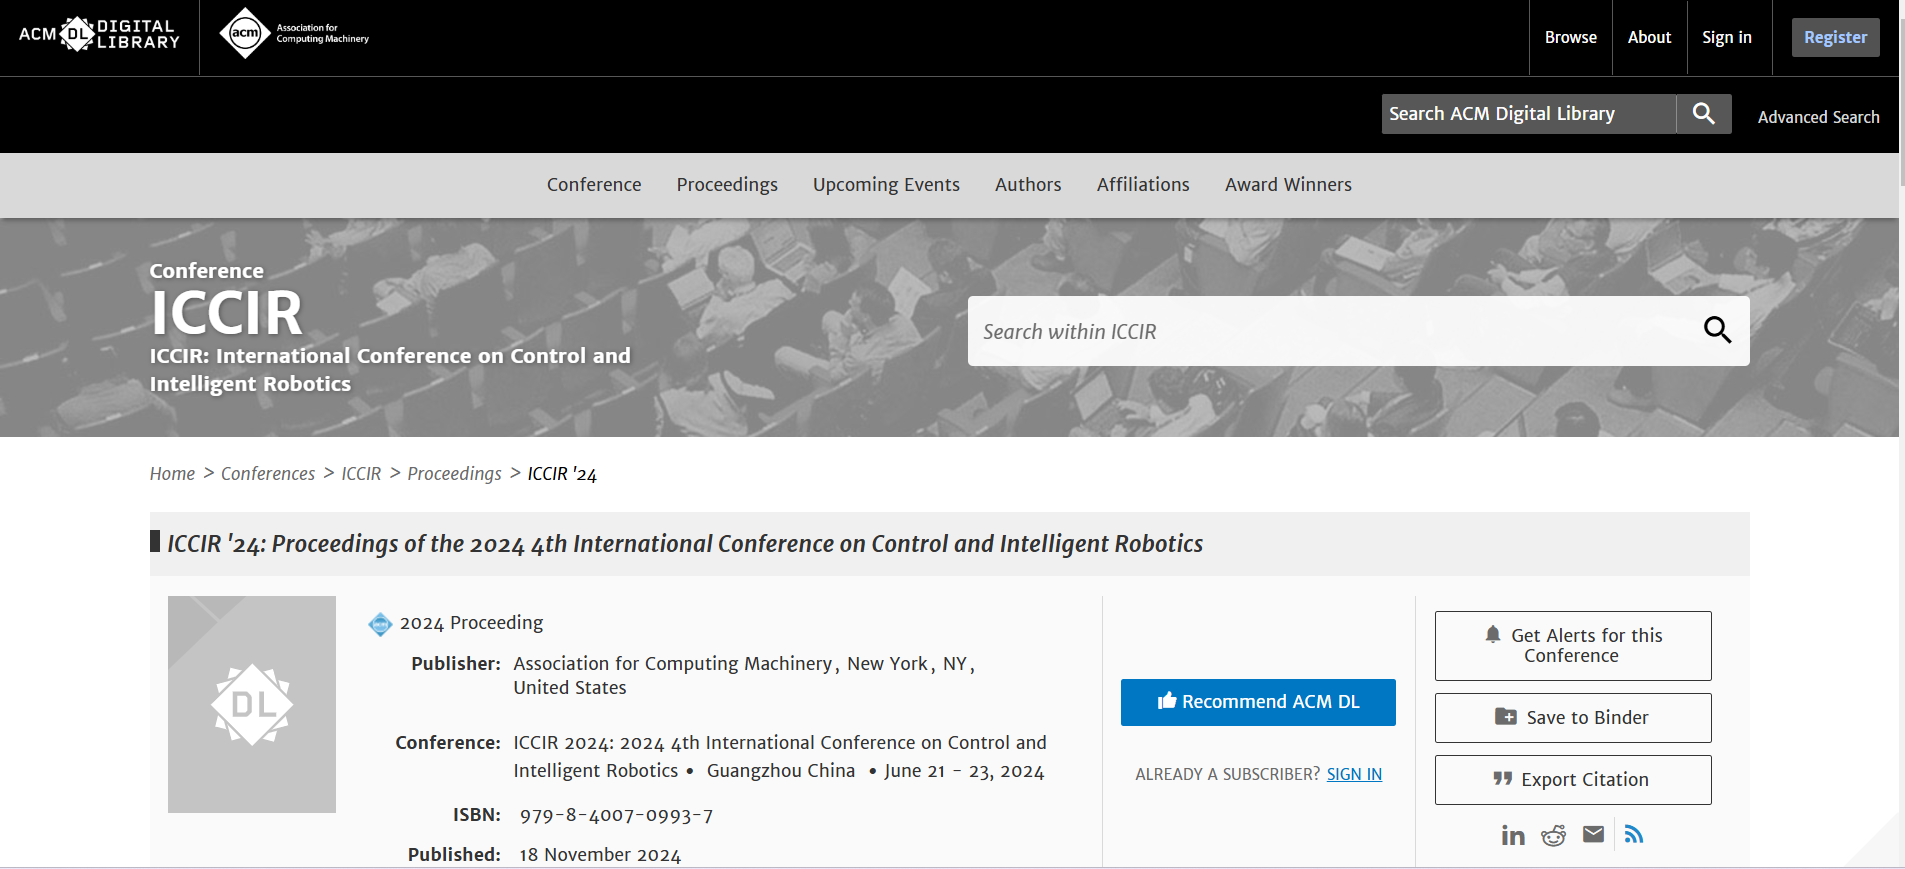The width and height of the screenshot is (1905, 869).
Task: Open the Conference nav tab
Action: pos(594,185)
